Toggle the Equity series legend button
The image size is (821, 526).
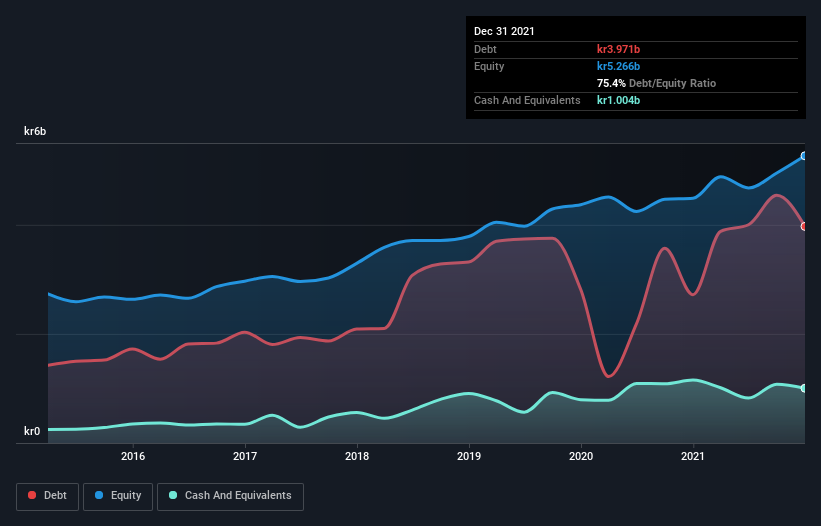118,496
